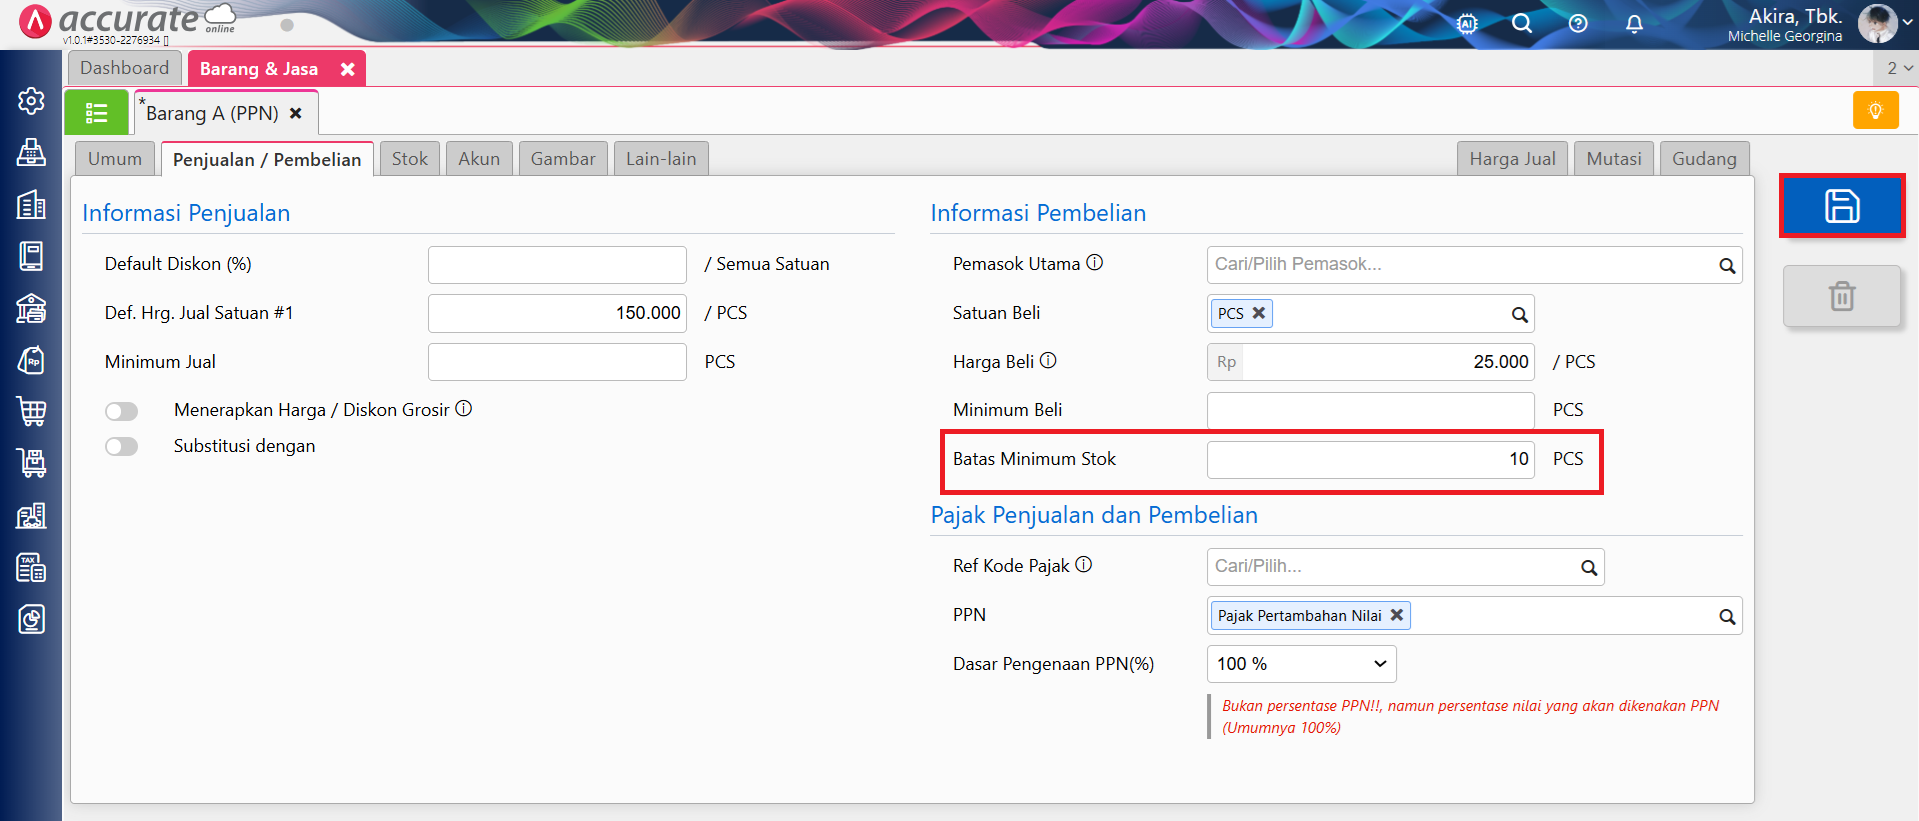
Task: Open the help question mark icon
Action: coord(1578,23)
